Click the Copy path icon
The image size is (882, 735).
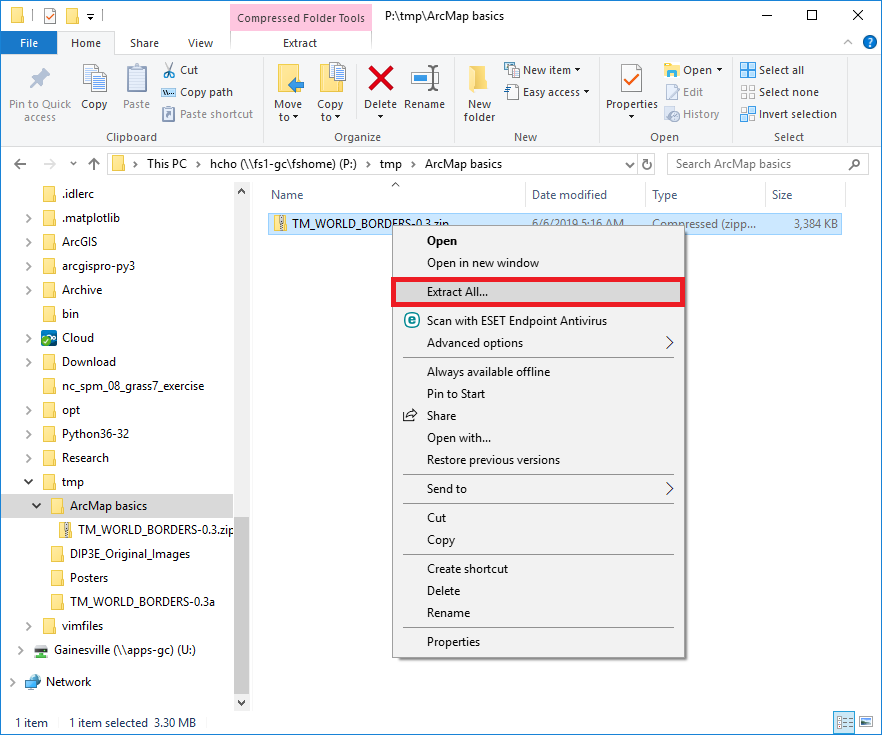[x=166, y=91]
